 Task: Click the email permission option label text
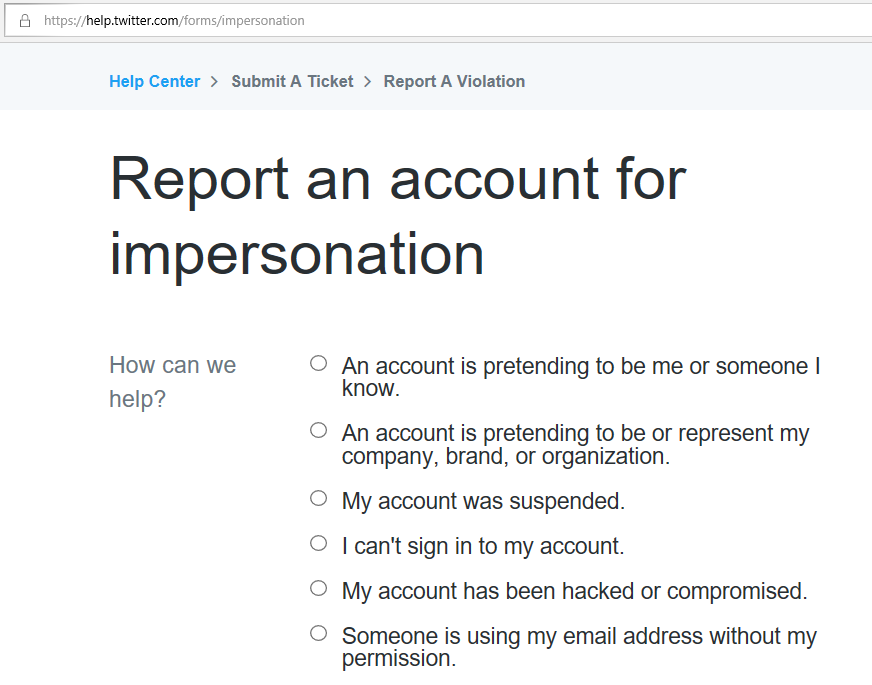tap(579, 645)
